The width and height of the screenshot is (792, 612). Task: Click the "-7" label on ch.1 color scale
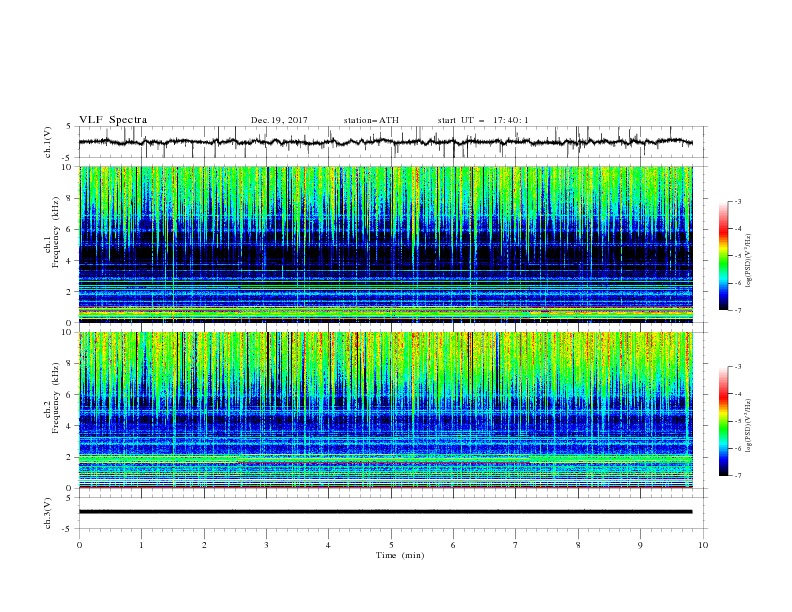point(737,310)
